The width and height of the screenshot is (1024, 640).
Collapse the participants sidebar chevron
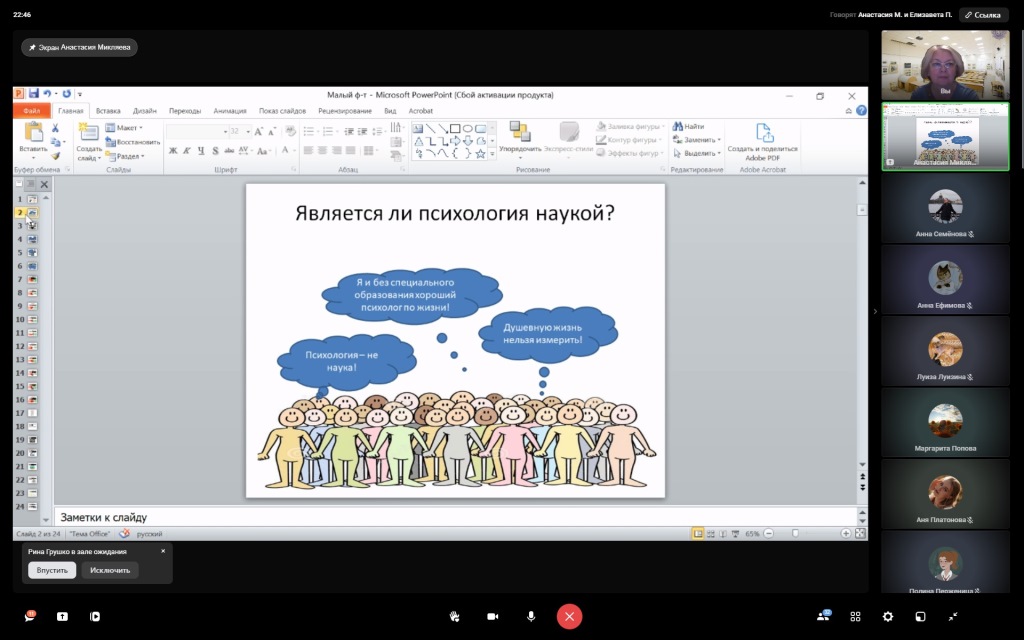tap(875, 312)
